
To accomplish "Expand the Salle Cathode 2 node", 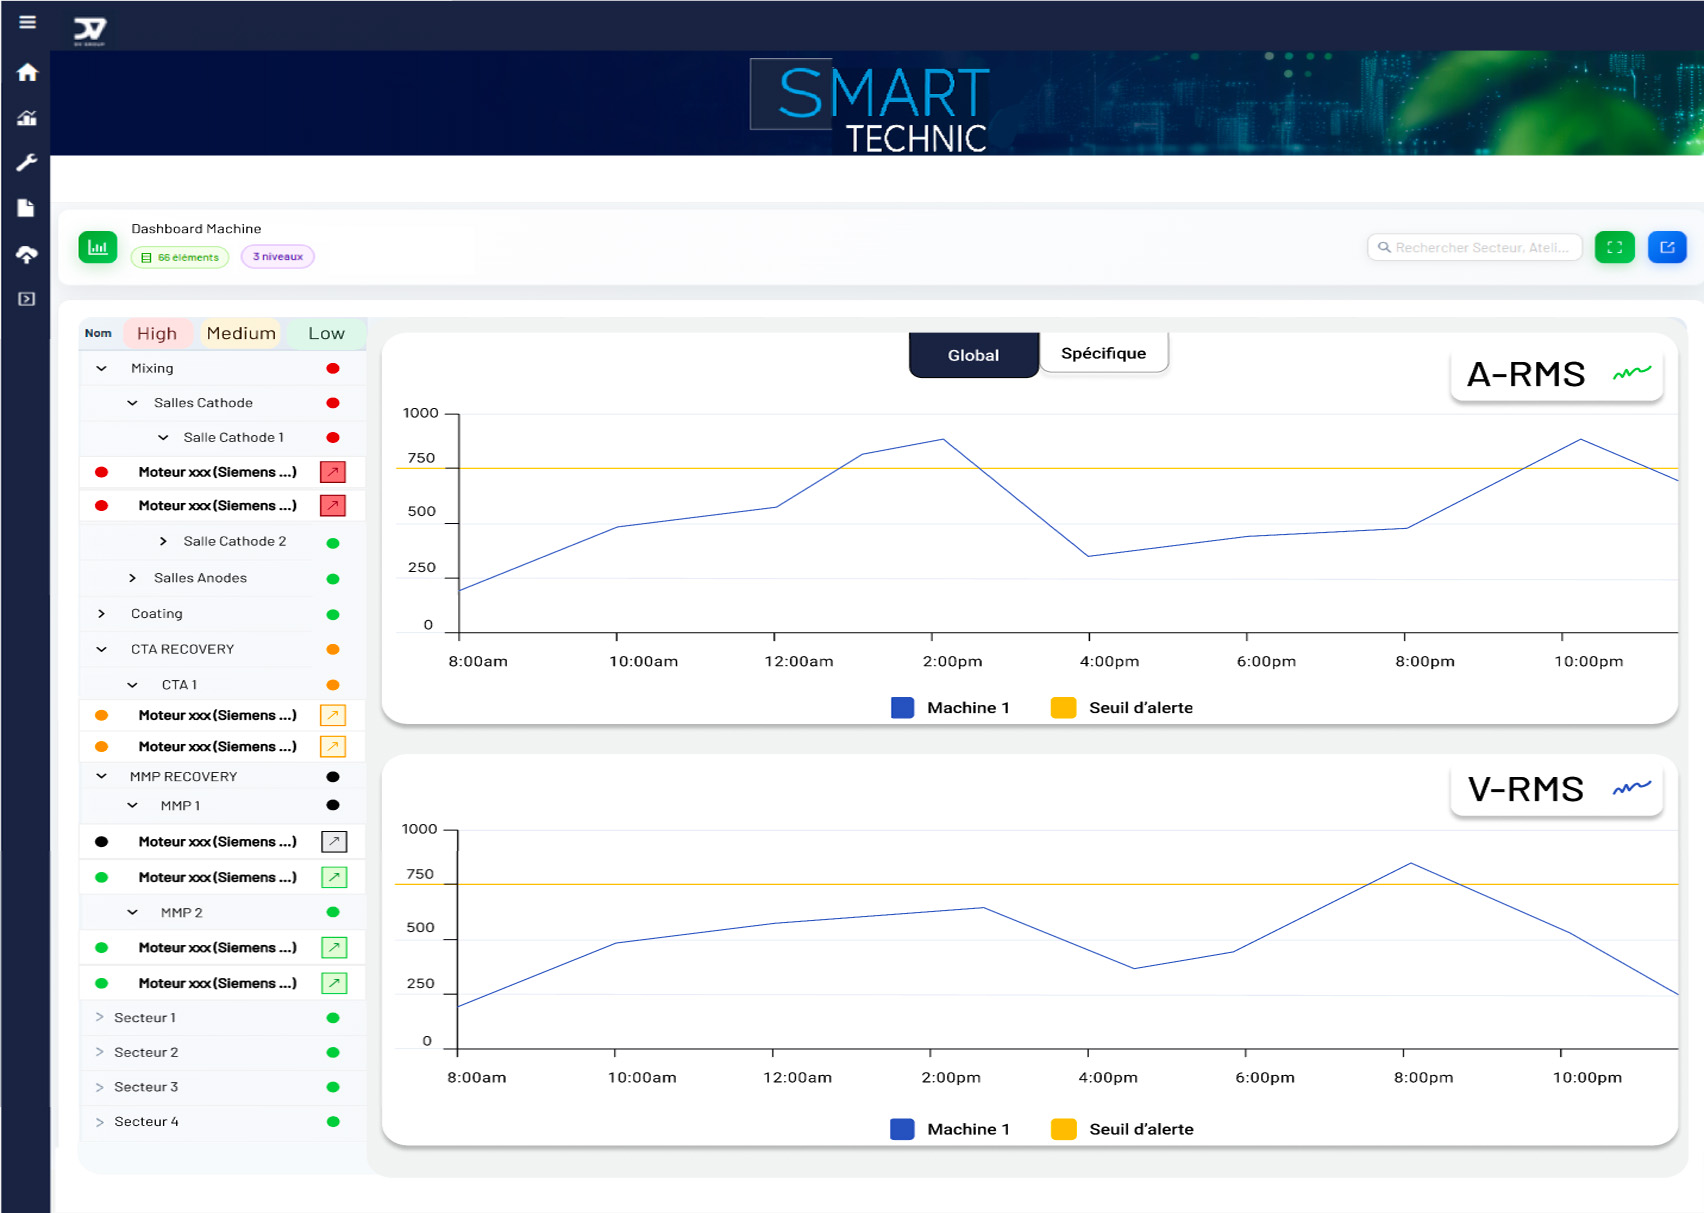I will pyautogui.click(x=164, y=541).
